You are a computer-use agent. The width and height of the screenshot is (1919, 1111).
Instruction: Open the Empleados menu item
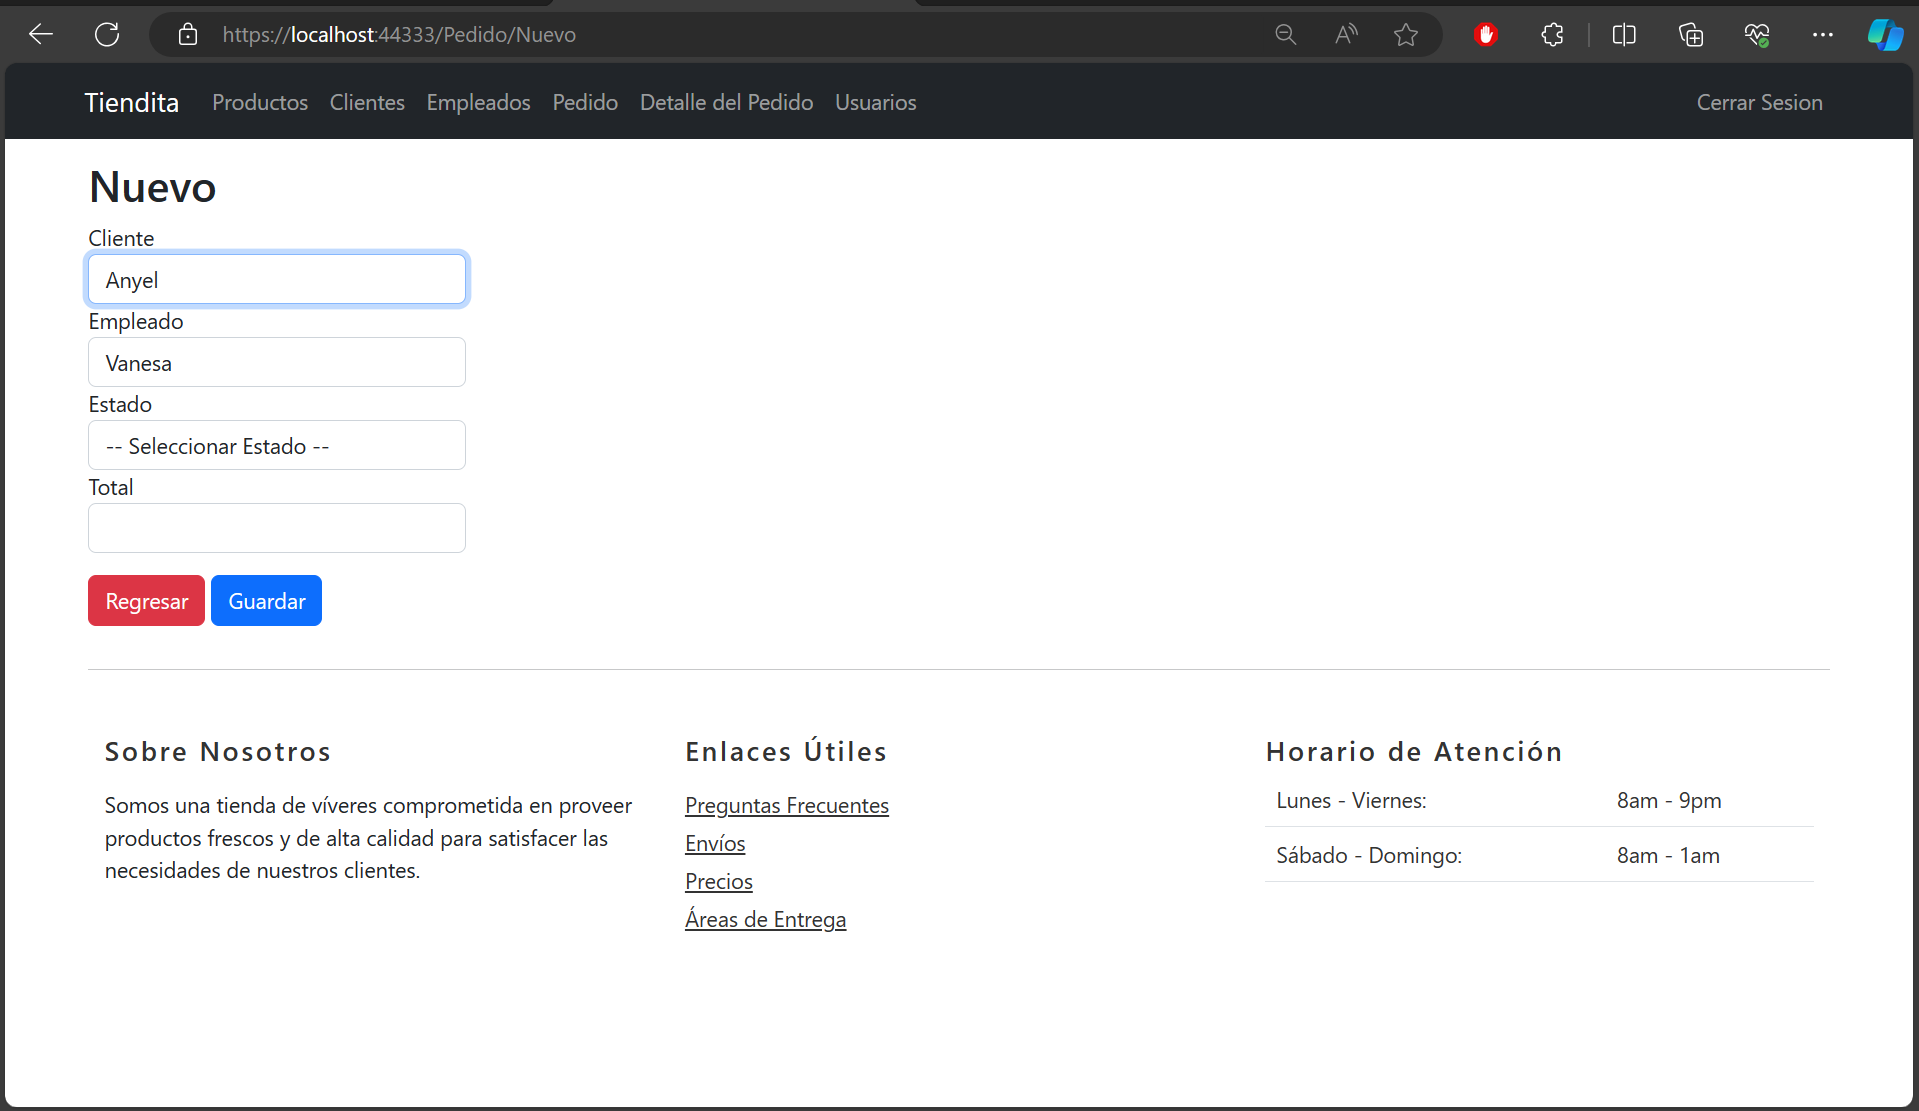click(x=478, y=102)
